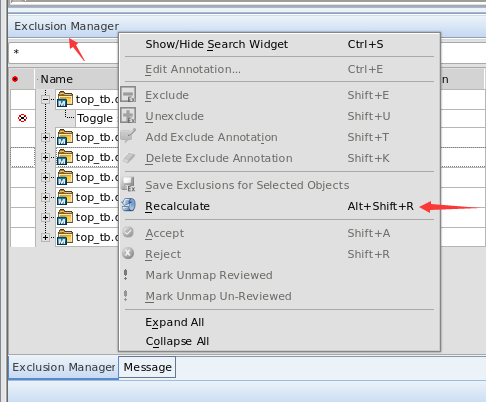Select the Toggle tree item
Screen dimensions: 486x402
pos(95,118)
